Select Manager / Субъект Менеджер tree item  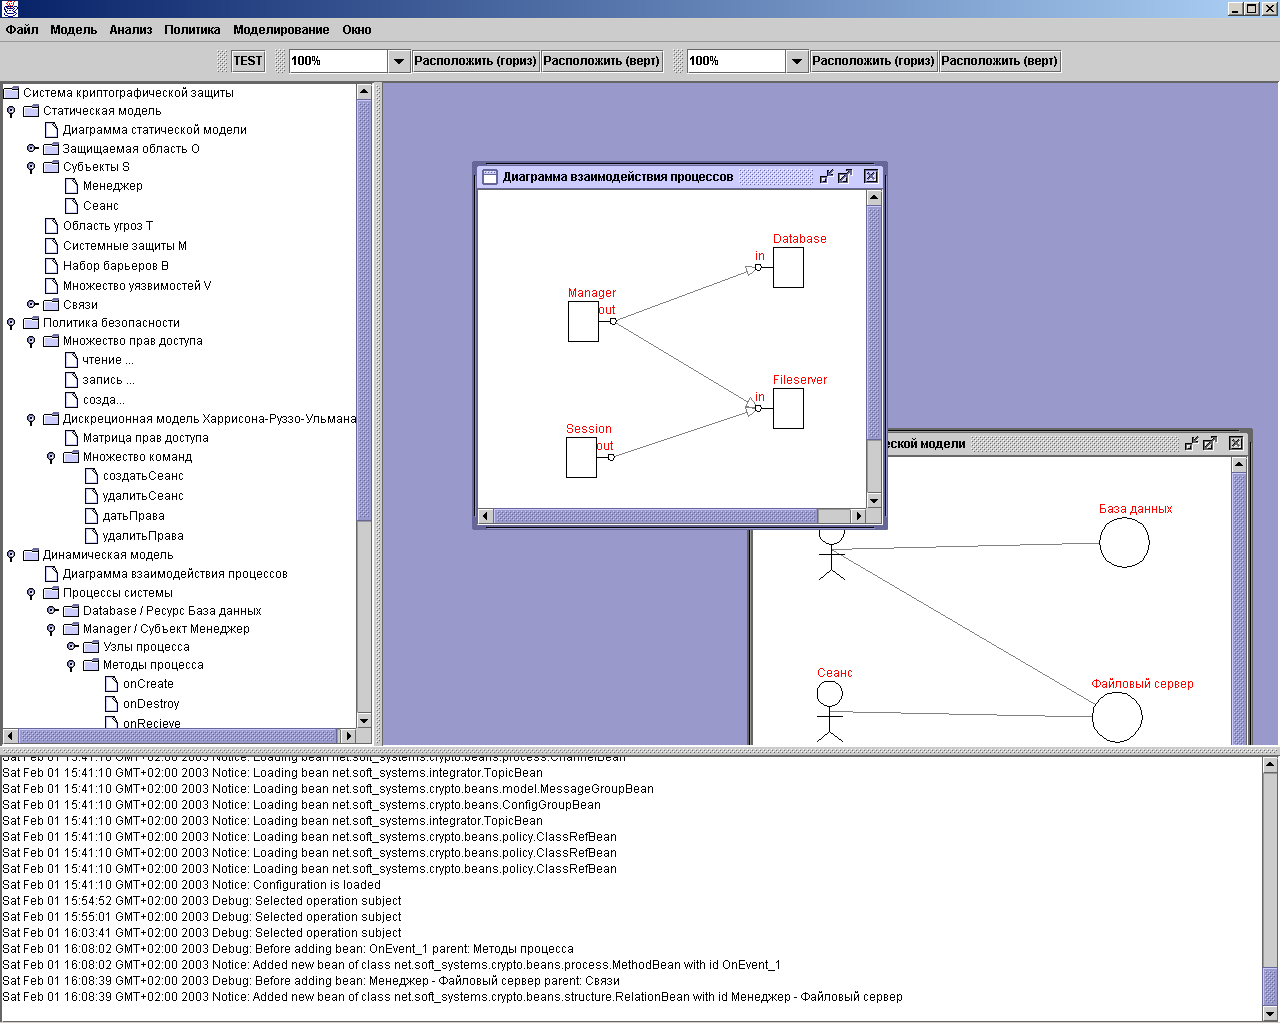[x=166, y=629]
